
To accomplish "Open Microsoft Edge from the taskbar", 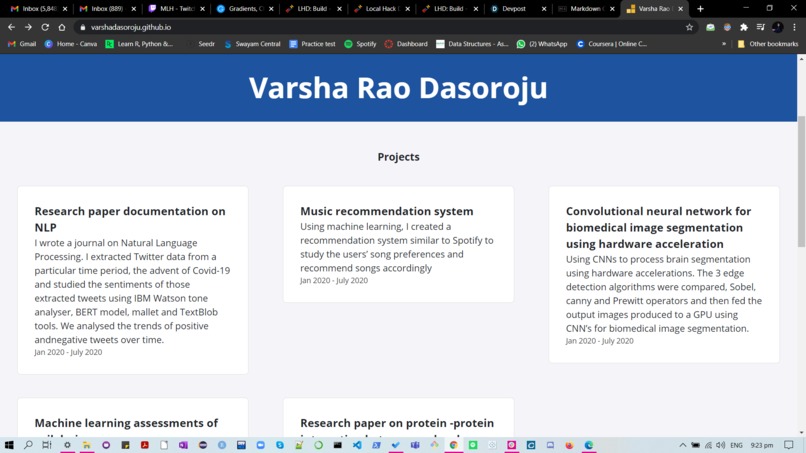I will [x=589, y=445].
